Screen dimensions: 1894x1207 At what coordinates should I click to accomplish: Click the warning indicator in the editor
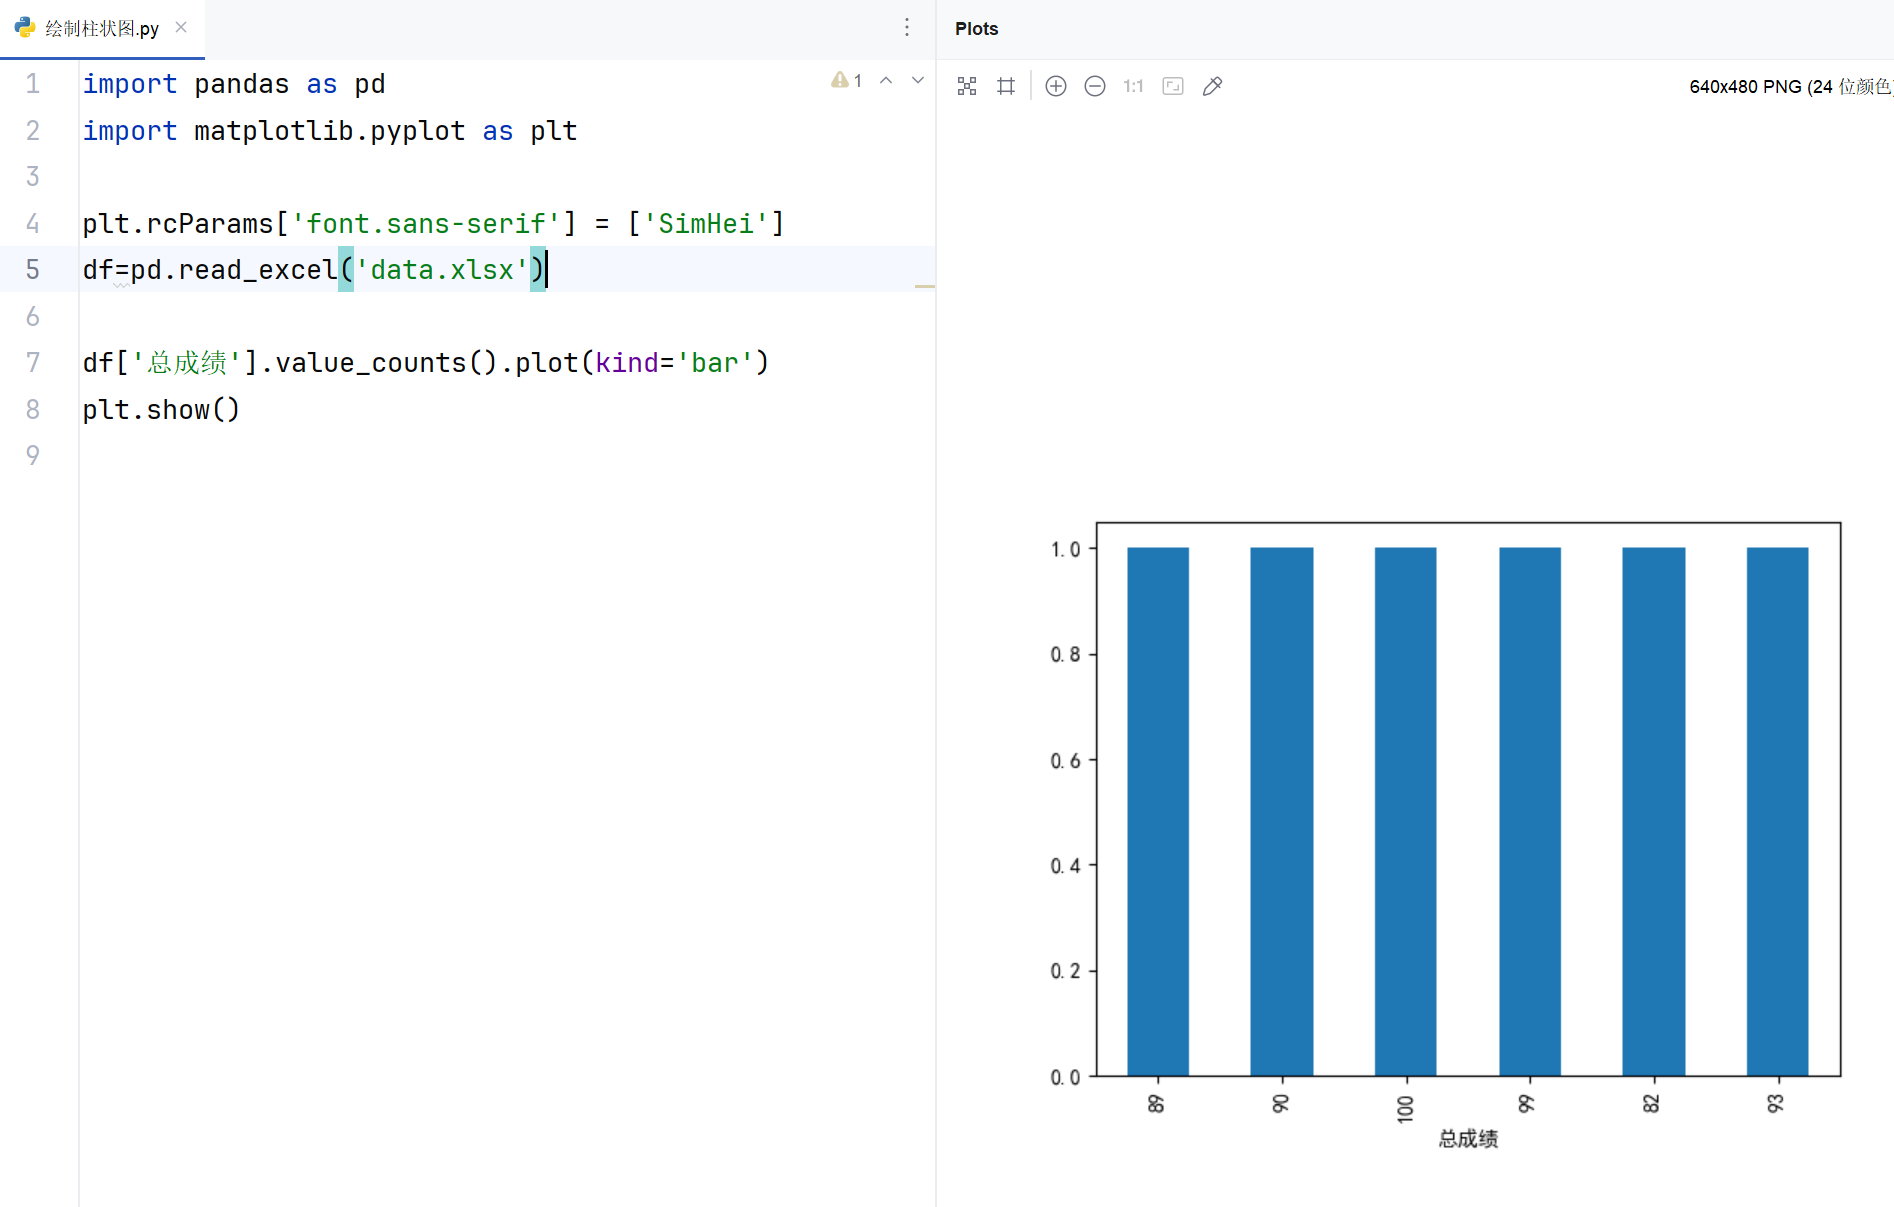pos(846,81)
